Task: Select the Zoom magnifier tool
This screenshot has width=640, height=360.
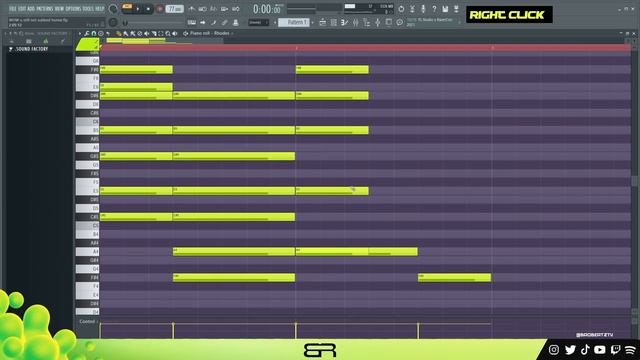Action: click(x=168, y=33)
